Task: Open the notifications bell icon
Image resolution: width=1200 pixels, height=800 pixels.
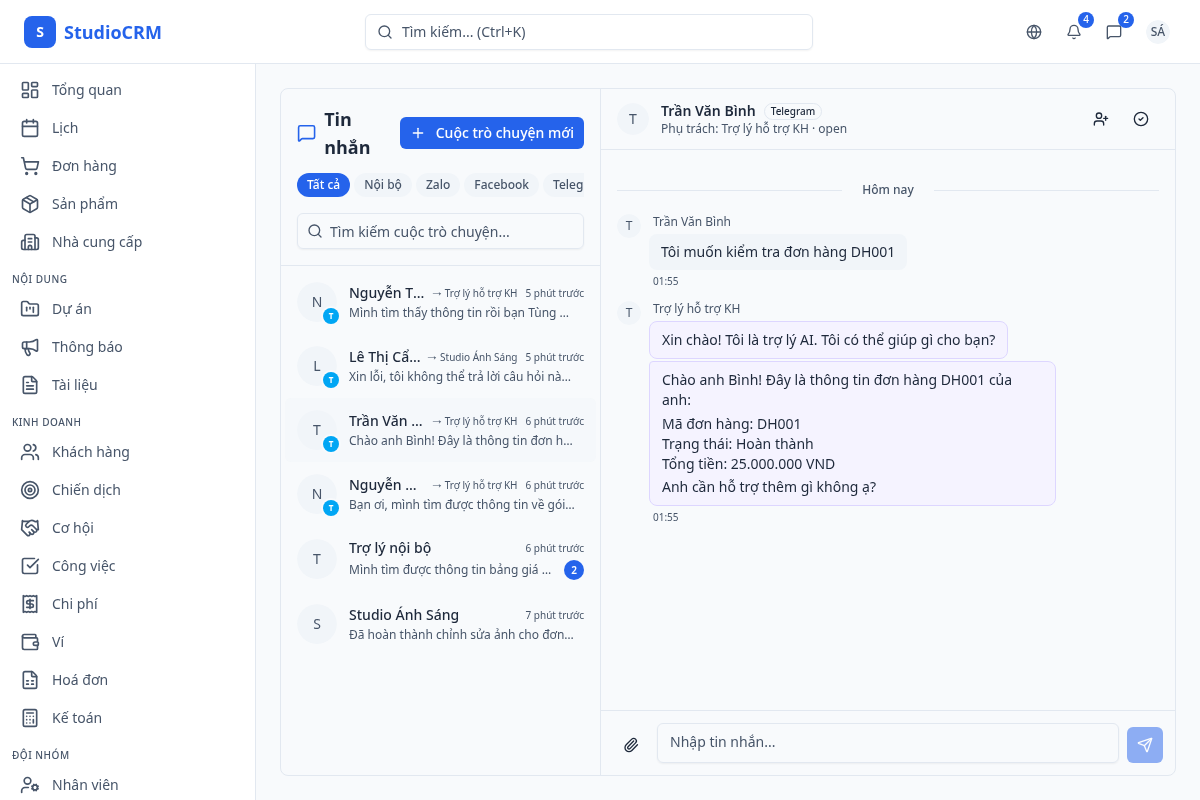Action: [x=1074, y=32]
